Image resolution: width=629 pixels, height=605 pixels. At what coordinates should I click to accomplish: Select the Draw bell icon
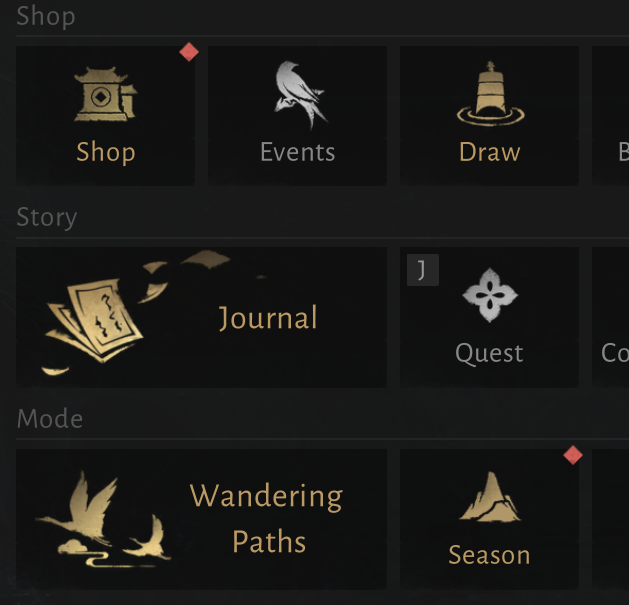click(x=490, y=93)
